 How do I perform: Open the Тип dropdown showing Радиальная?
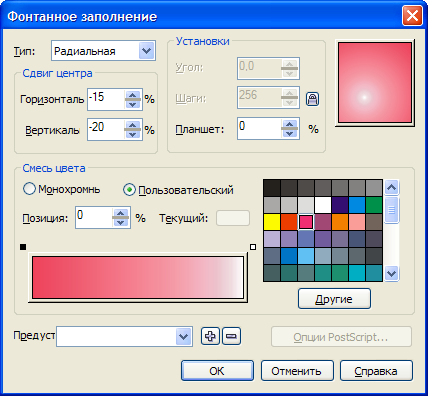[x=147, y=51]
